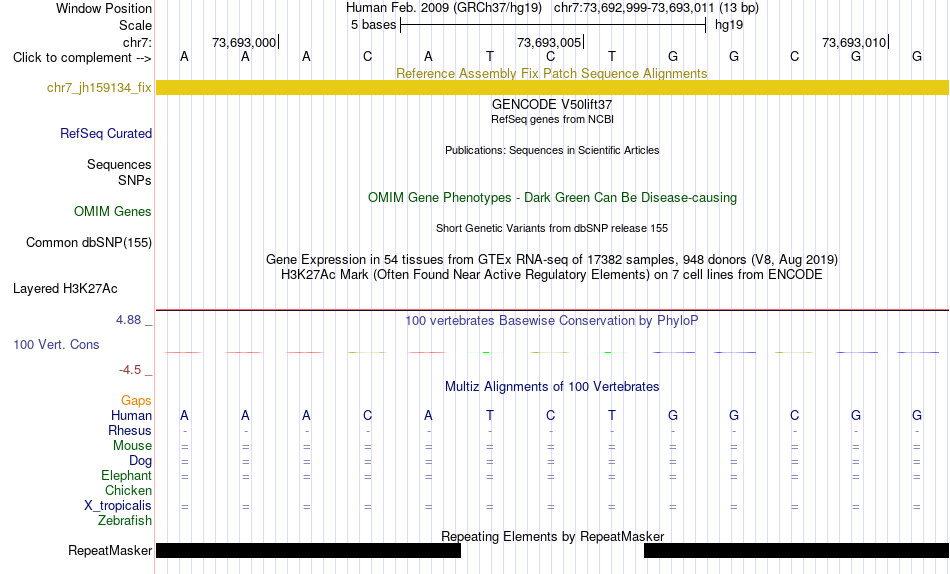The width and height of the screenshot is (950, 574).
Task: Click the Elephant species label
Action: pyautogui.click(x=126, y=475)
